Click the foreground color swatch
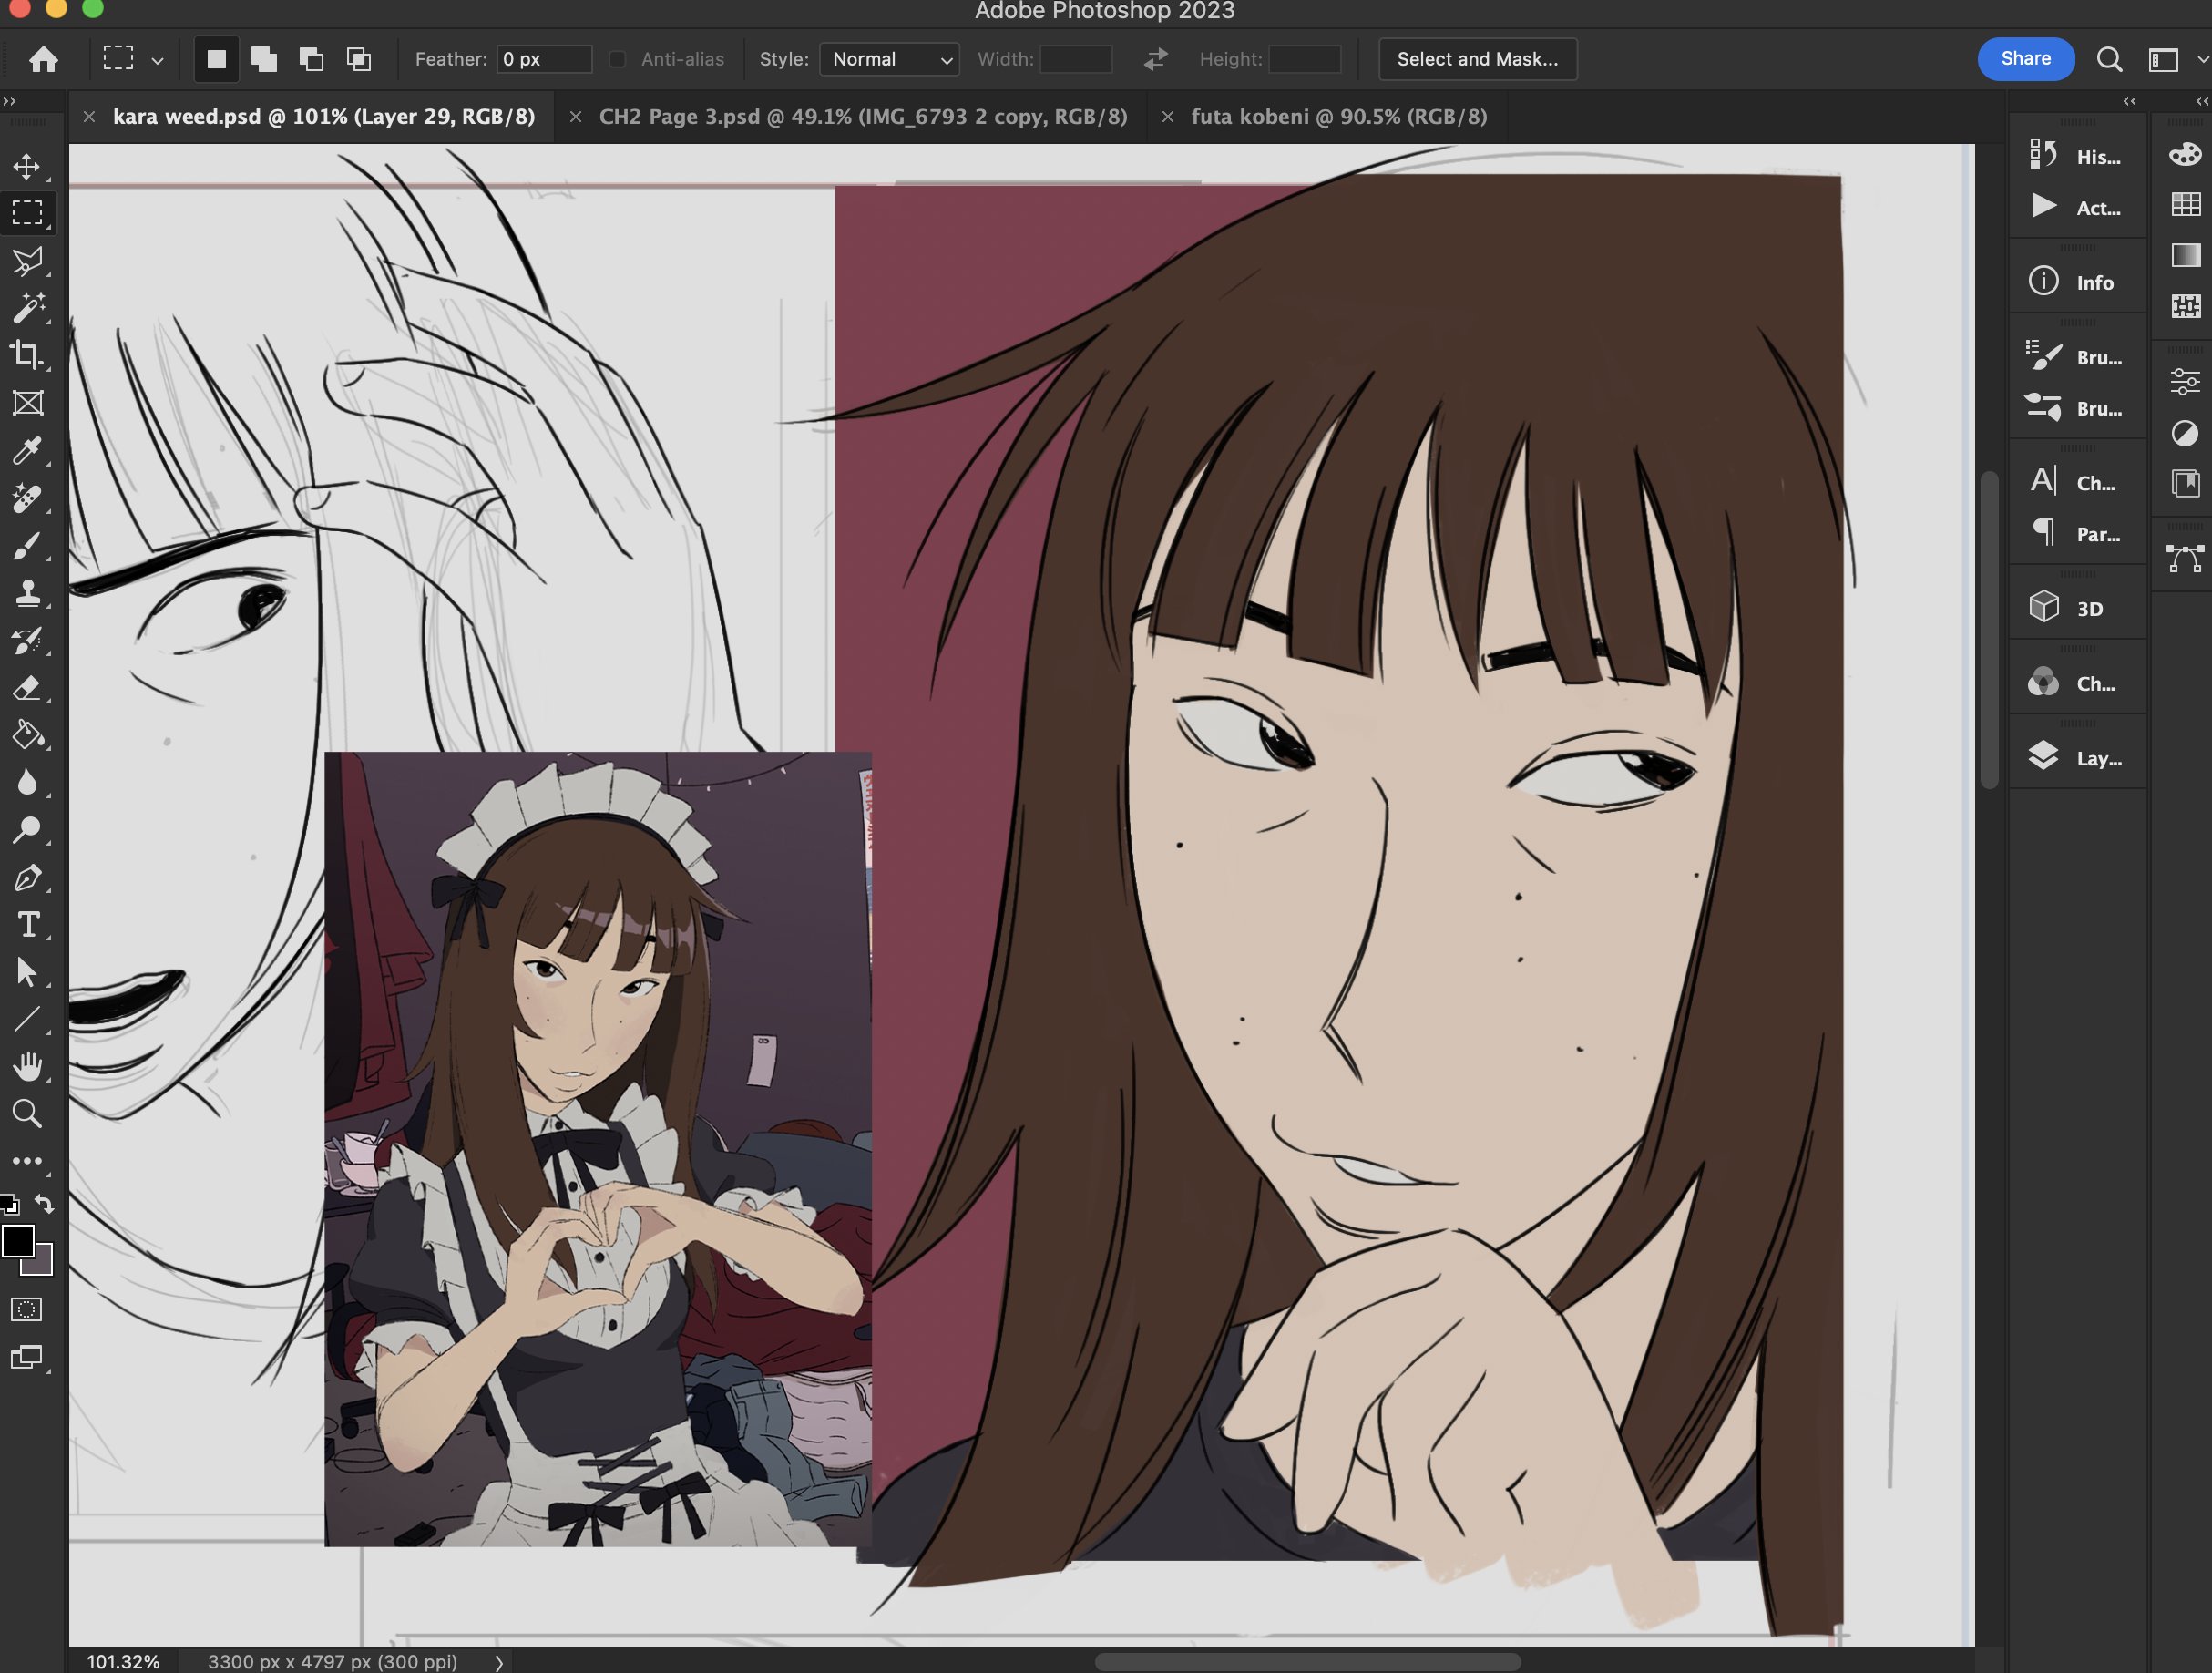 [x=18, y=1241]
